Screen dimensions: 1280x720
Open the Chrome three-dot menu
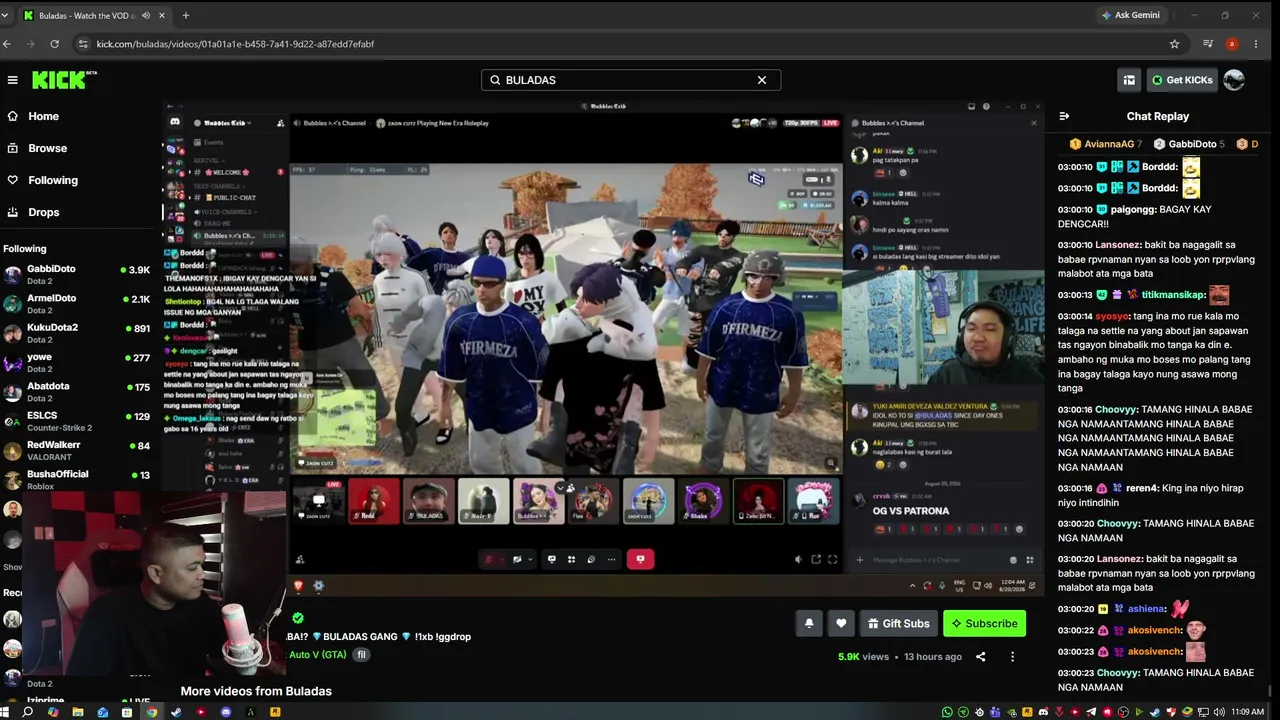point(1256,44)
